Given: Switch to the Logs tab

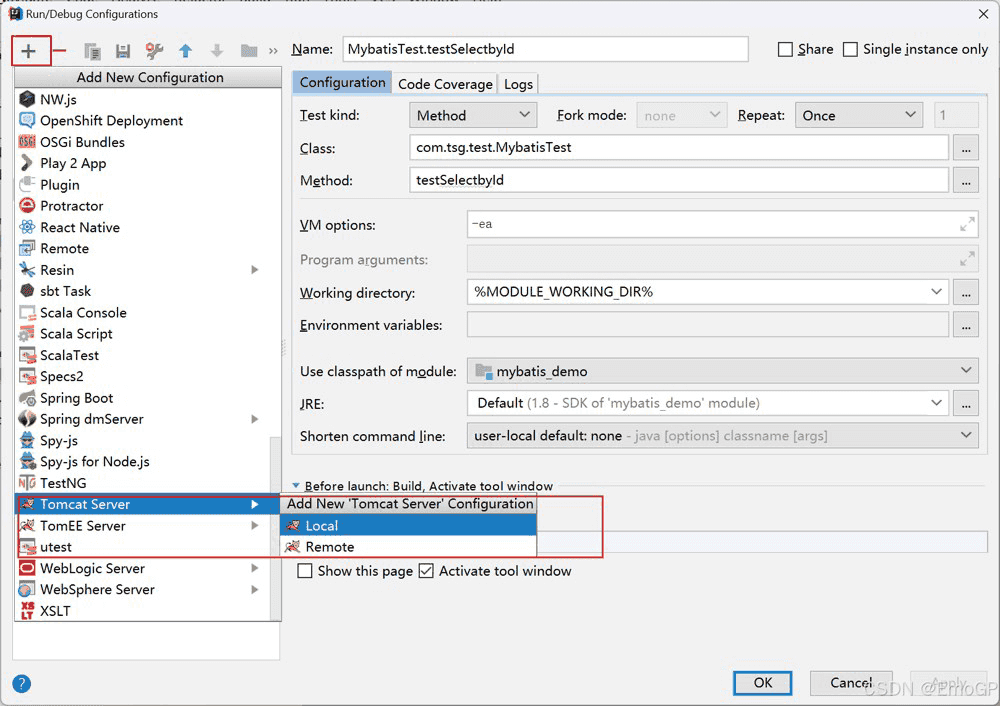Looking at the screenshot, I should (518, 84).
